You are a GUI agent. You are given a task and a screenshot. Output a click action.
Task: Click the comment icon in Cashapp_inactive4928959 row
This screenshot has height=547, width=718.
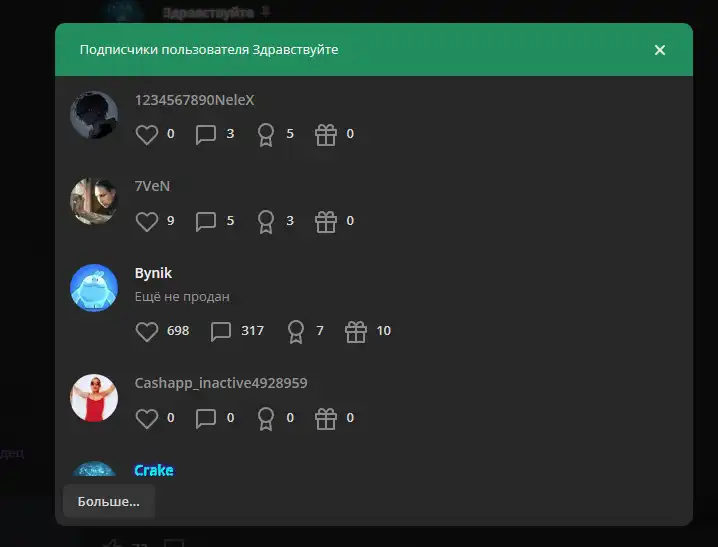click(206, 418)
